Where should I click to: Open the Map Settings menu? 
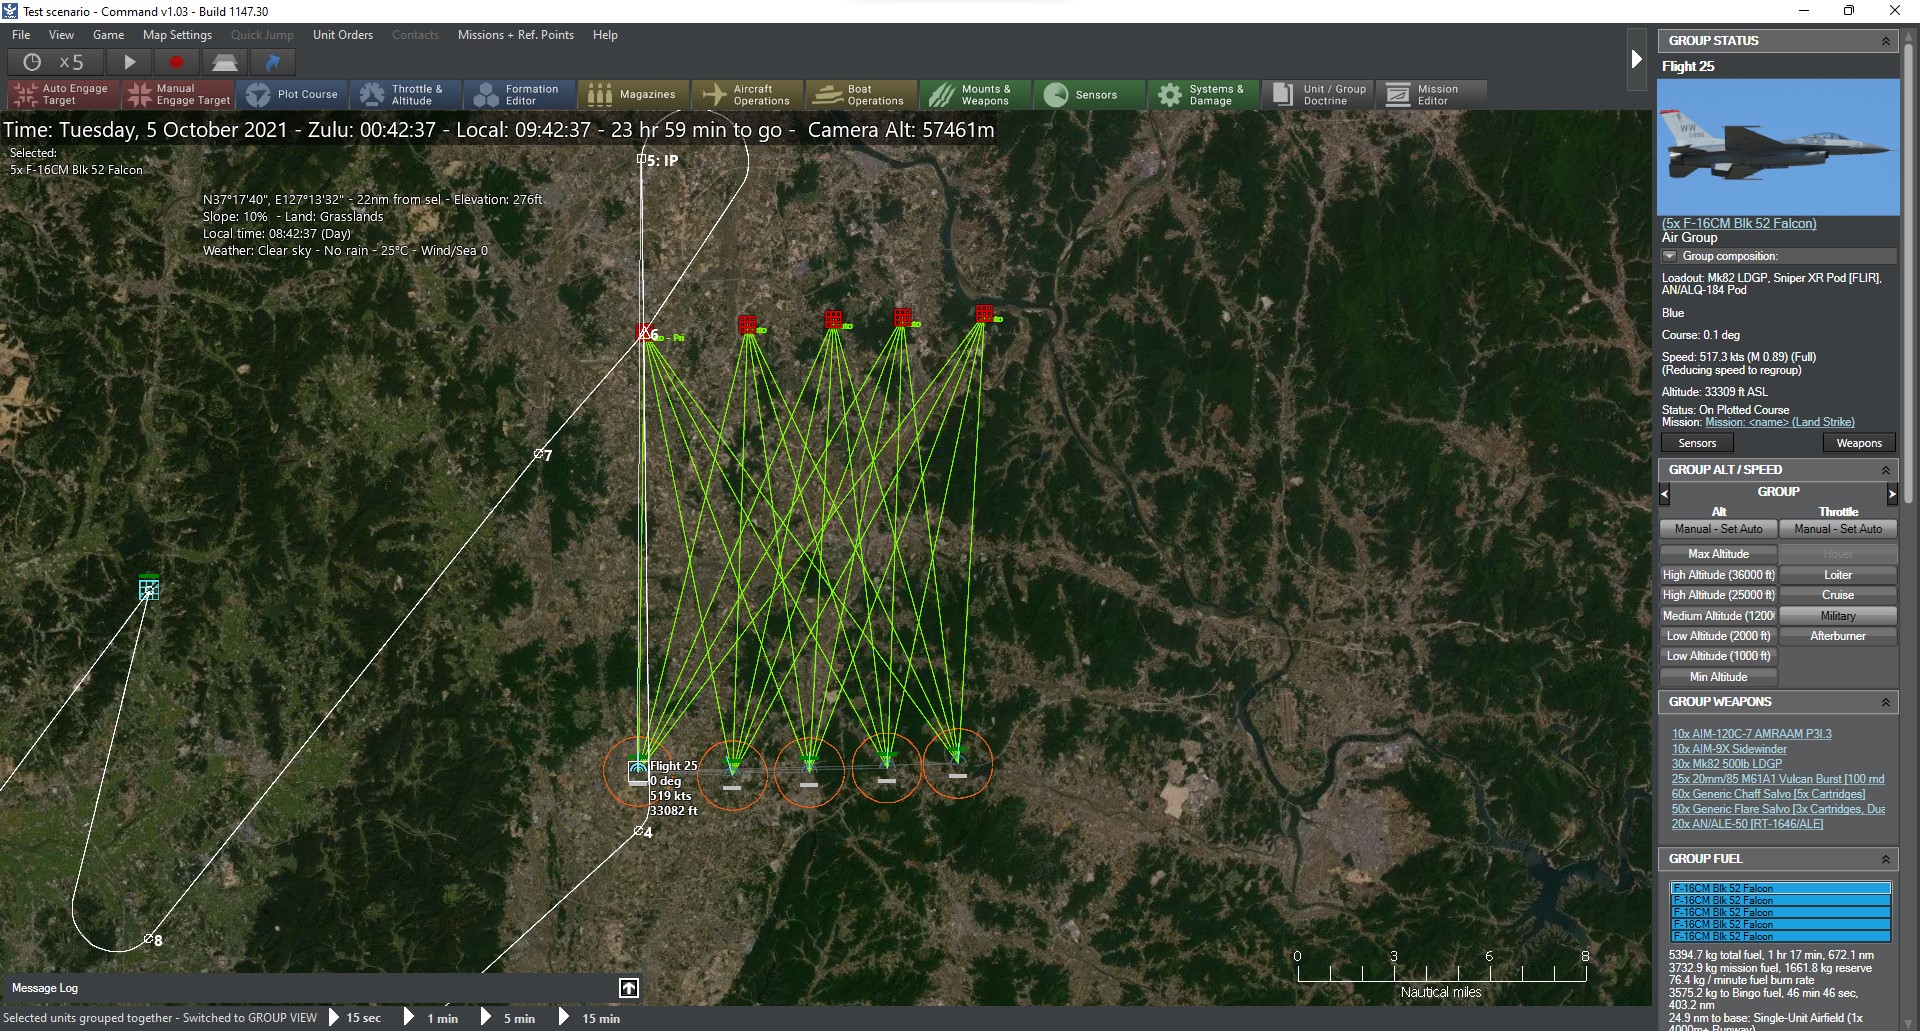177,35
